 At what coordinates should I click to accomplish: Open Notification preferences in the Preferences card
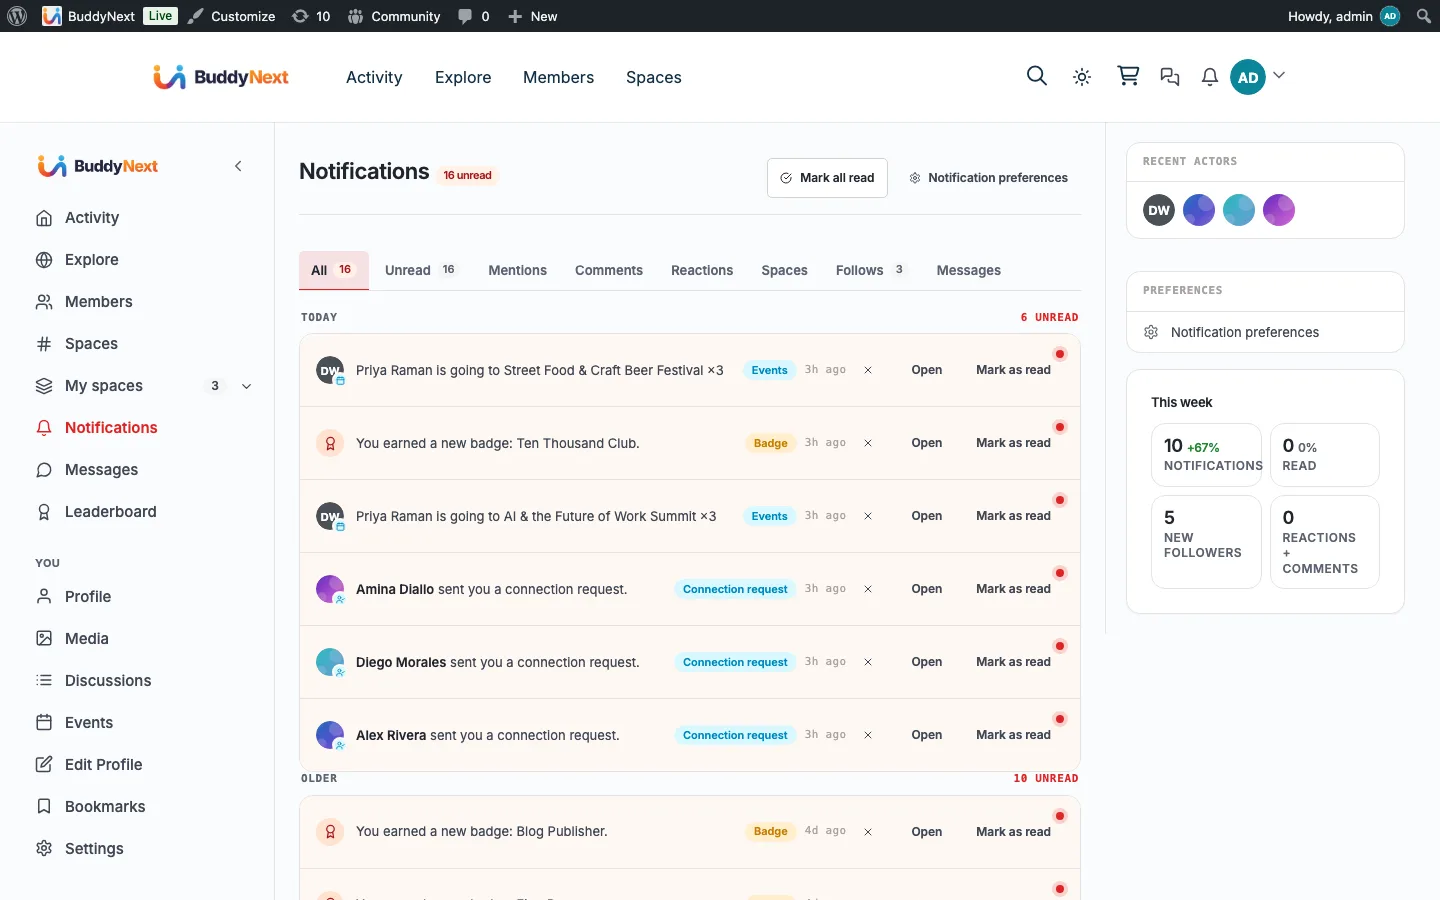[x=1244, y=332]
